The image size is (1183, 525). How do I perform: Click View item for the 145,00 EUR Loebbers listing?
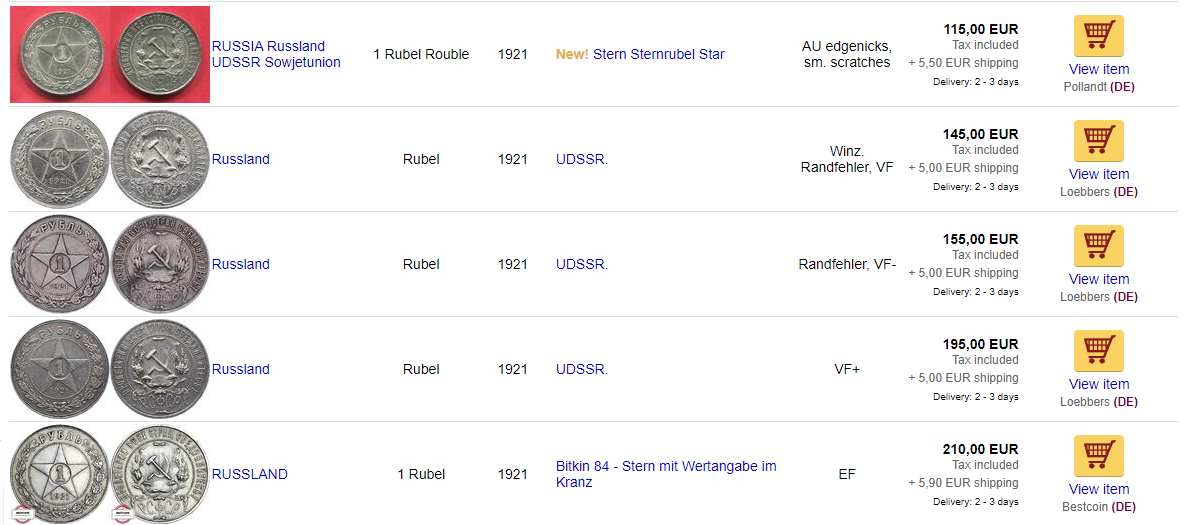tap(1098, 174)
